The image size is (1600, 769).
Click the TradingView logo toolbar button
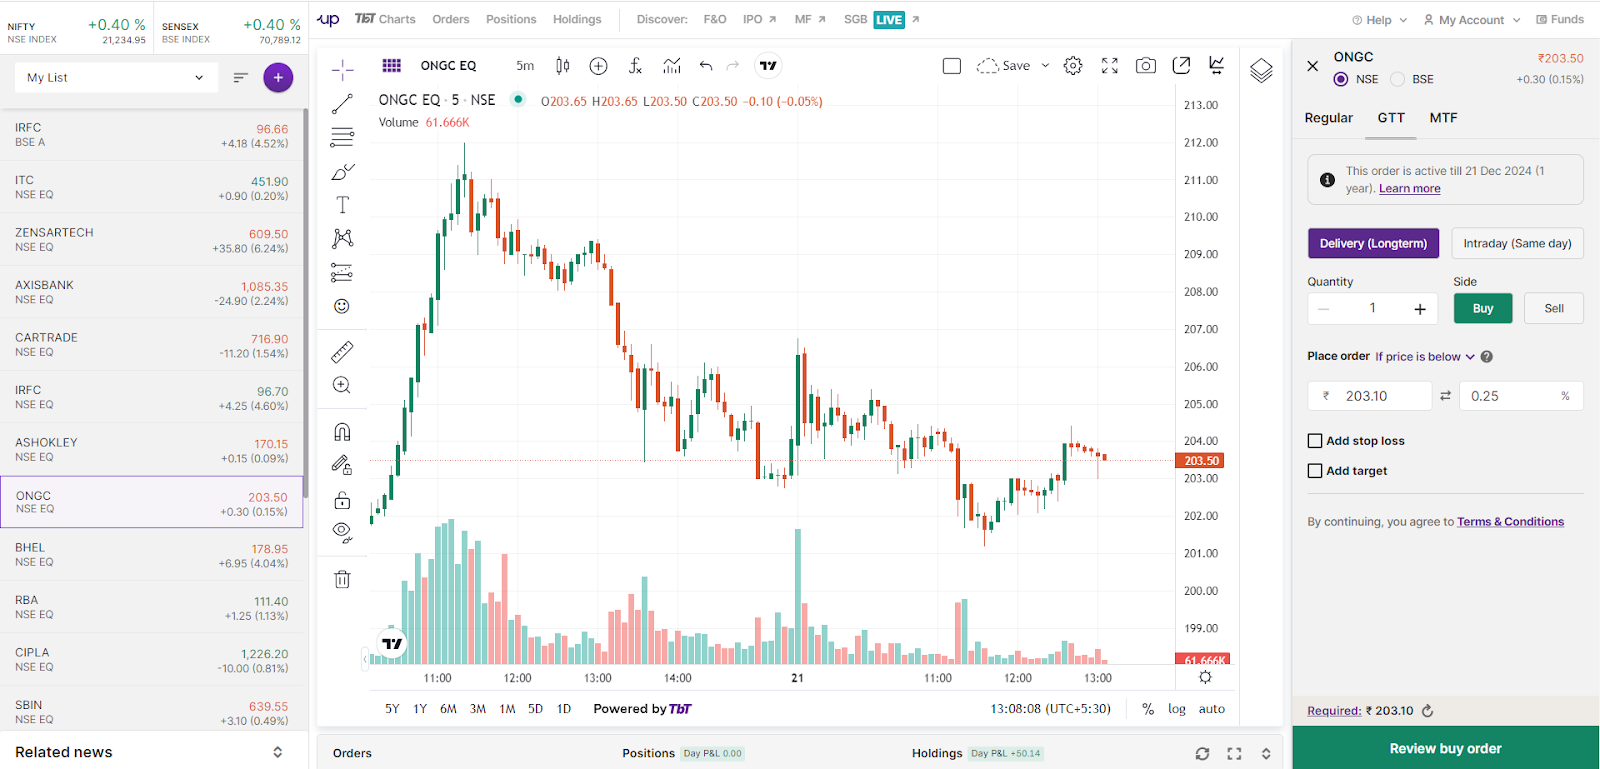(x=768, y=66)
